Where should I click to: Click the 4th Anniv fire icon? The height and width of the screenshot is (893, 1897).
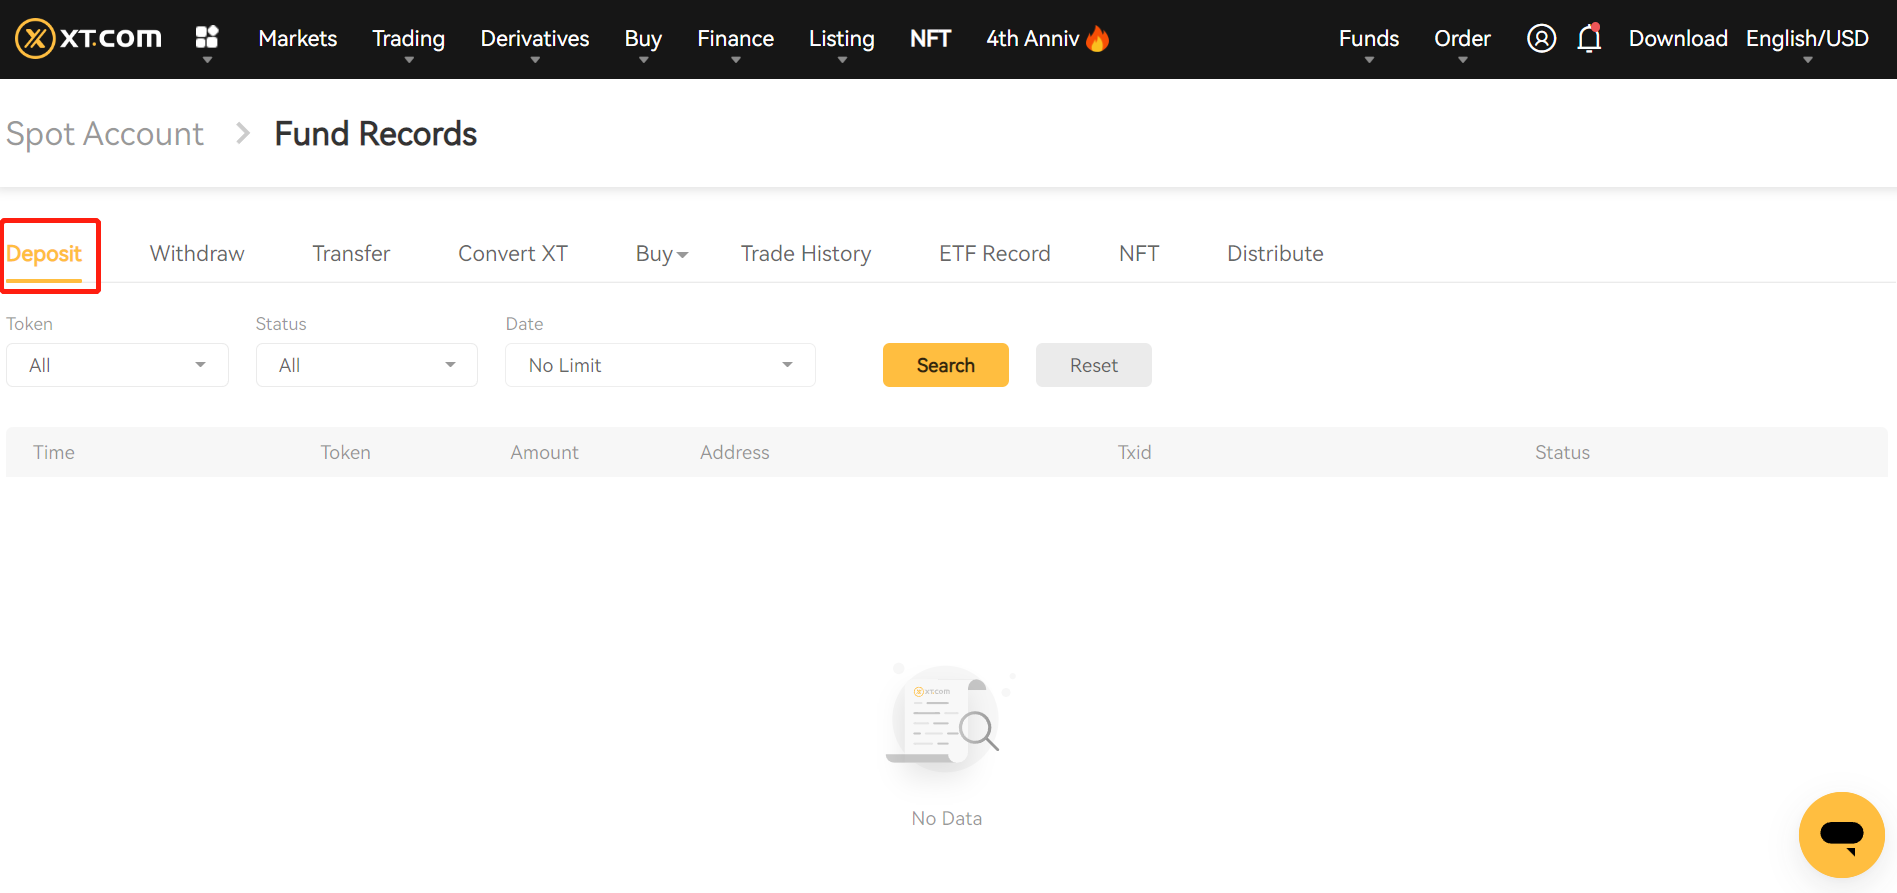(x=1098, y=38)
